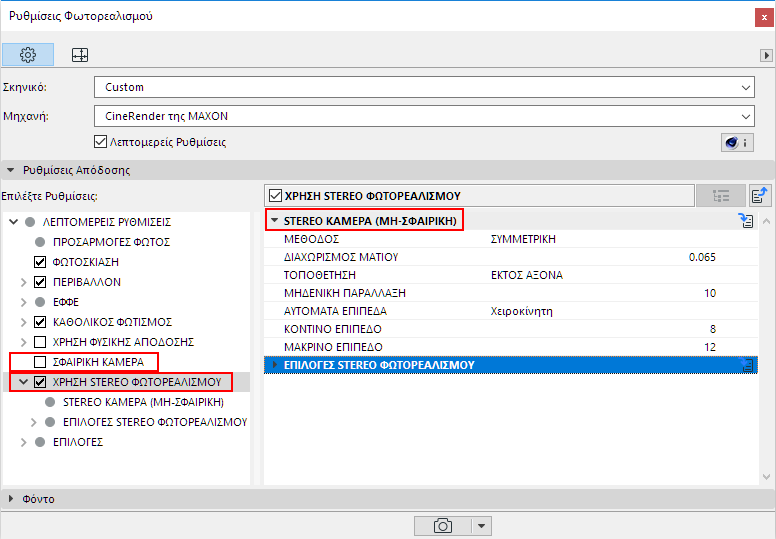
Task: Select the ΑΥΤΟΜΑΤΑ ΕΠΙΠΕΔΑ row label
Action: click(335, 311)
